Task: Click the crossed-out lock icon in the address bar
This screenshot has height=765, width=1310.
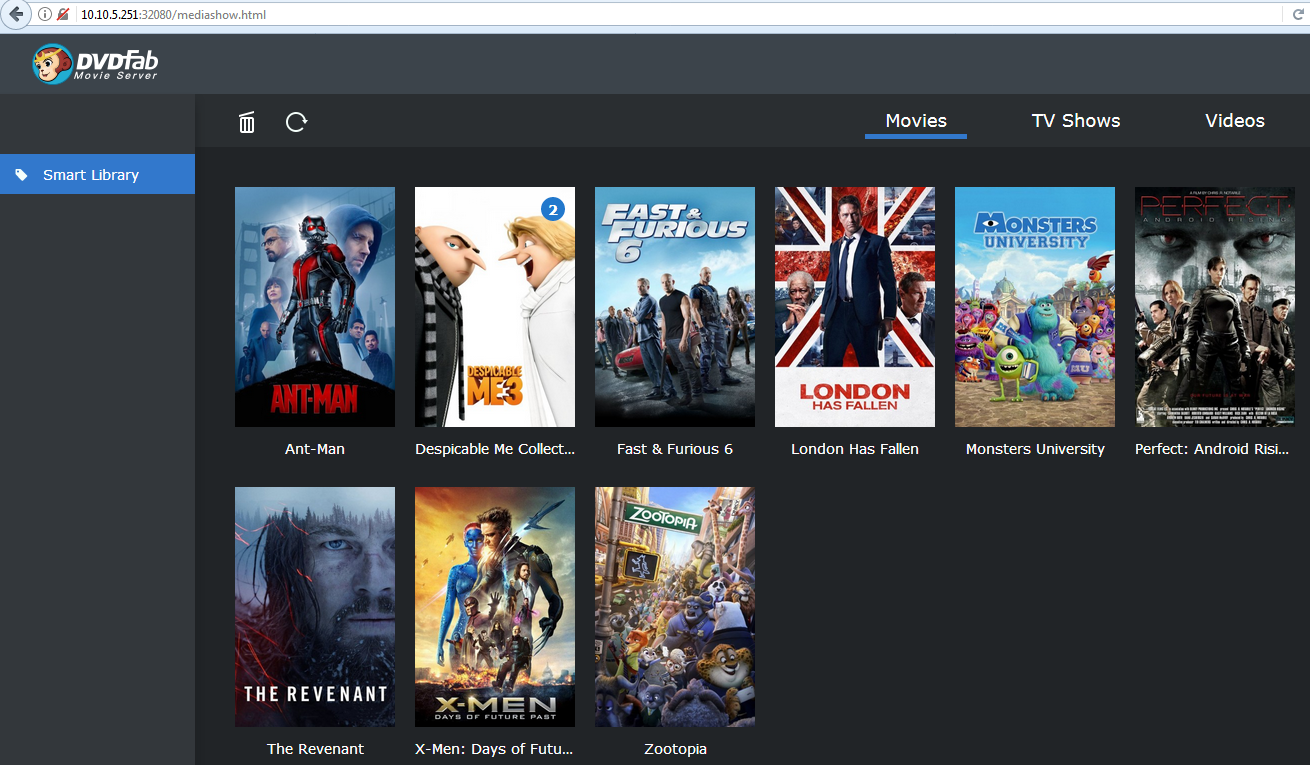Action: 63,15
